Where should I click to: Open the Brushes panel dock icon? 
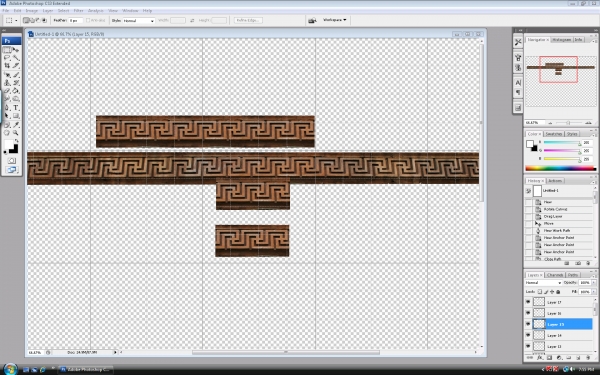point(518,58)
